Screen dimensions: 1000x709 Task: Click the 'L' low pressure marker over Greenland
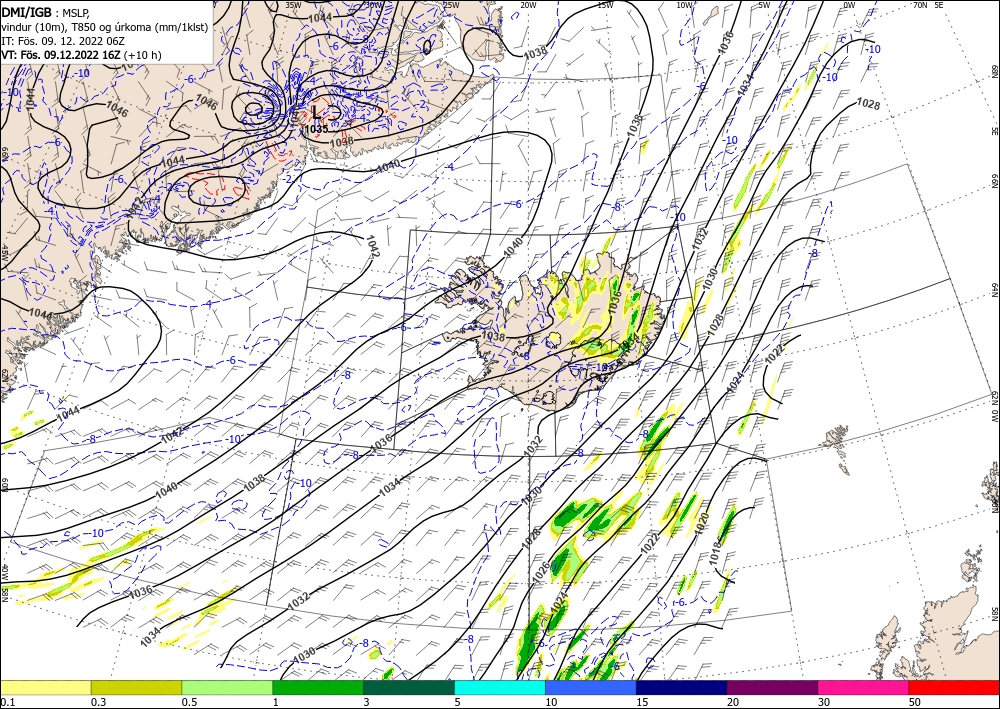(x=316, y=113)
